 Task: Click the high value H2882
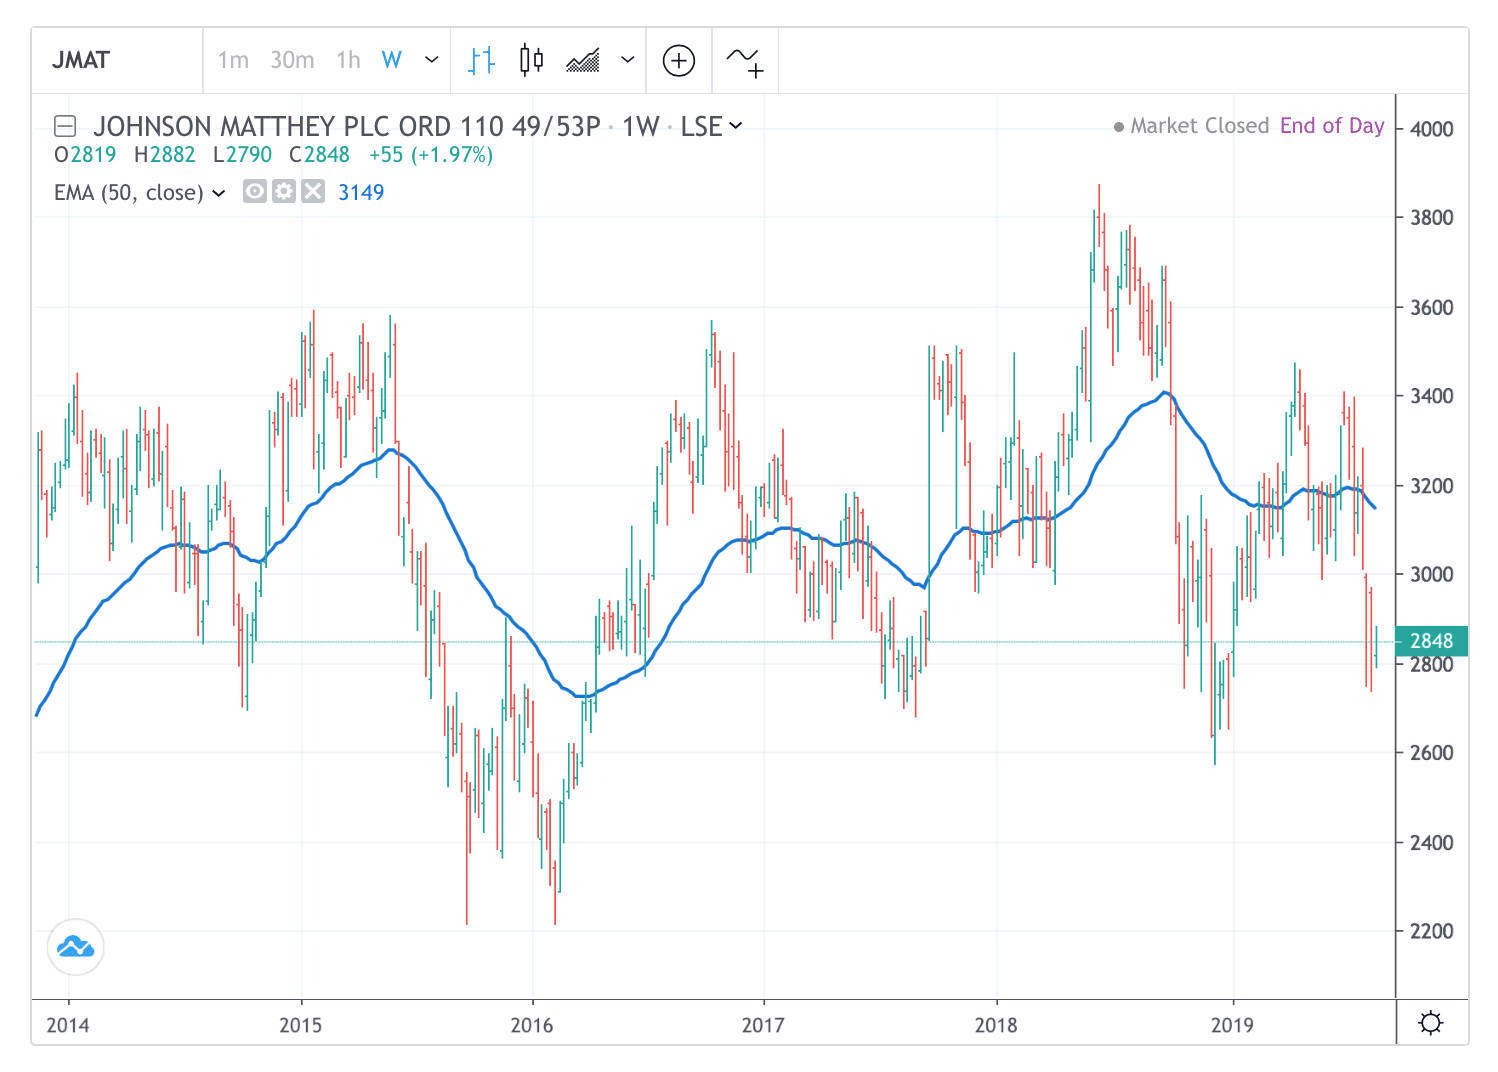[165, 155]
